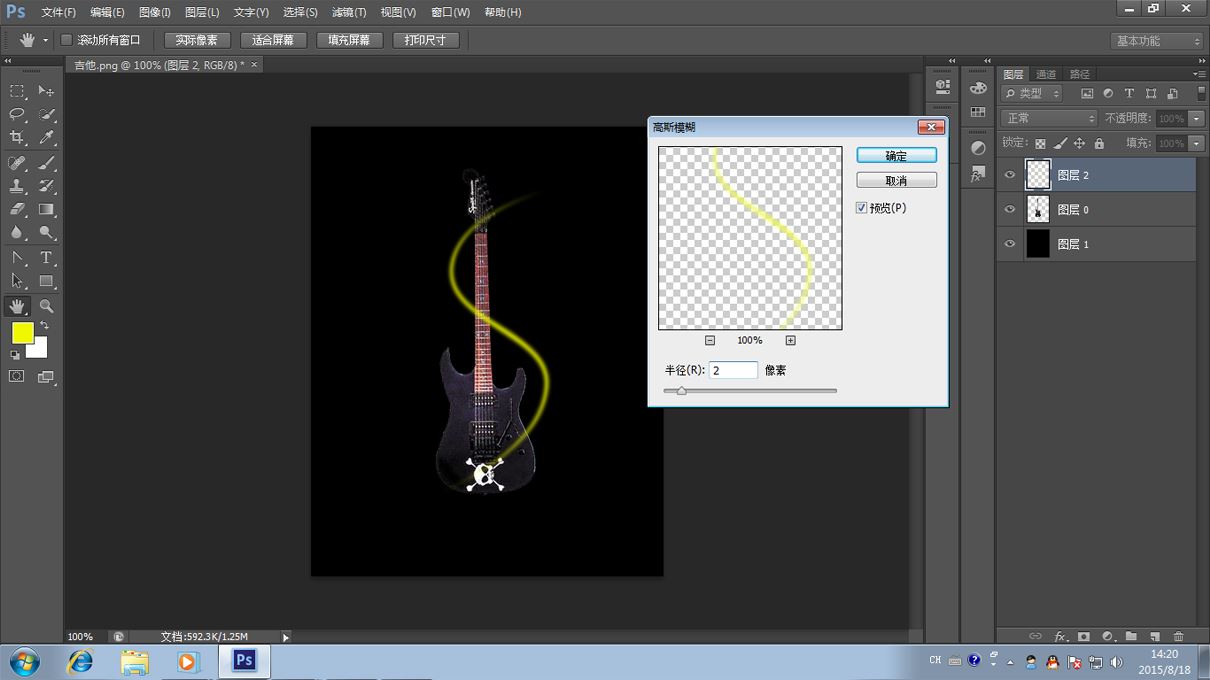Click 确定 in the Gaussian Blur dialog
The image size is (1210, 680).
click(x=896, y=156)
